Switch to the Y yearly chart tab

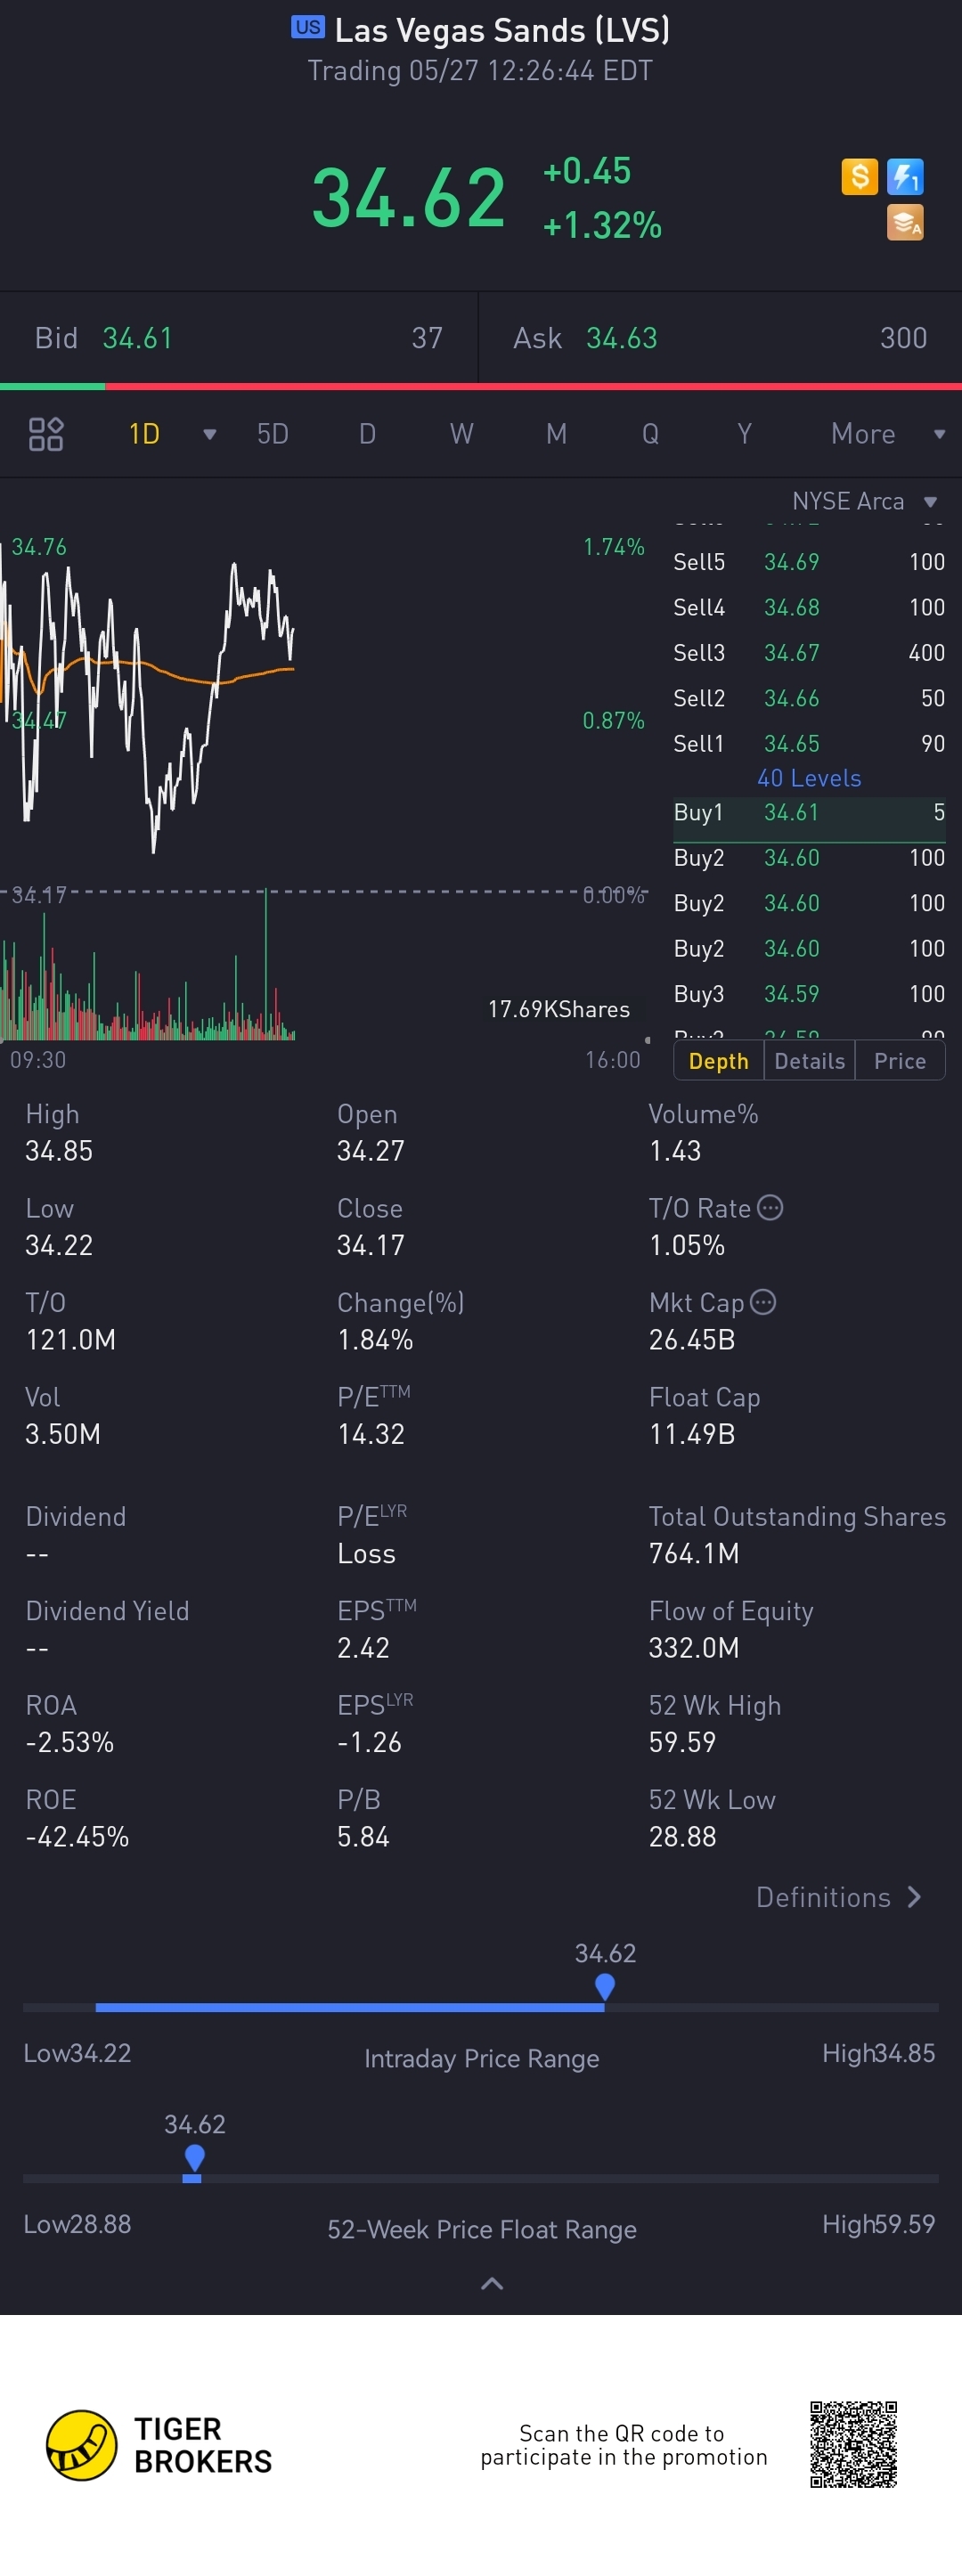coord(744,434)
